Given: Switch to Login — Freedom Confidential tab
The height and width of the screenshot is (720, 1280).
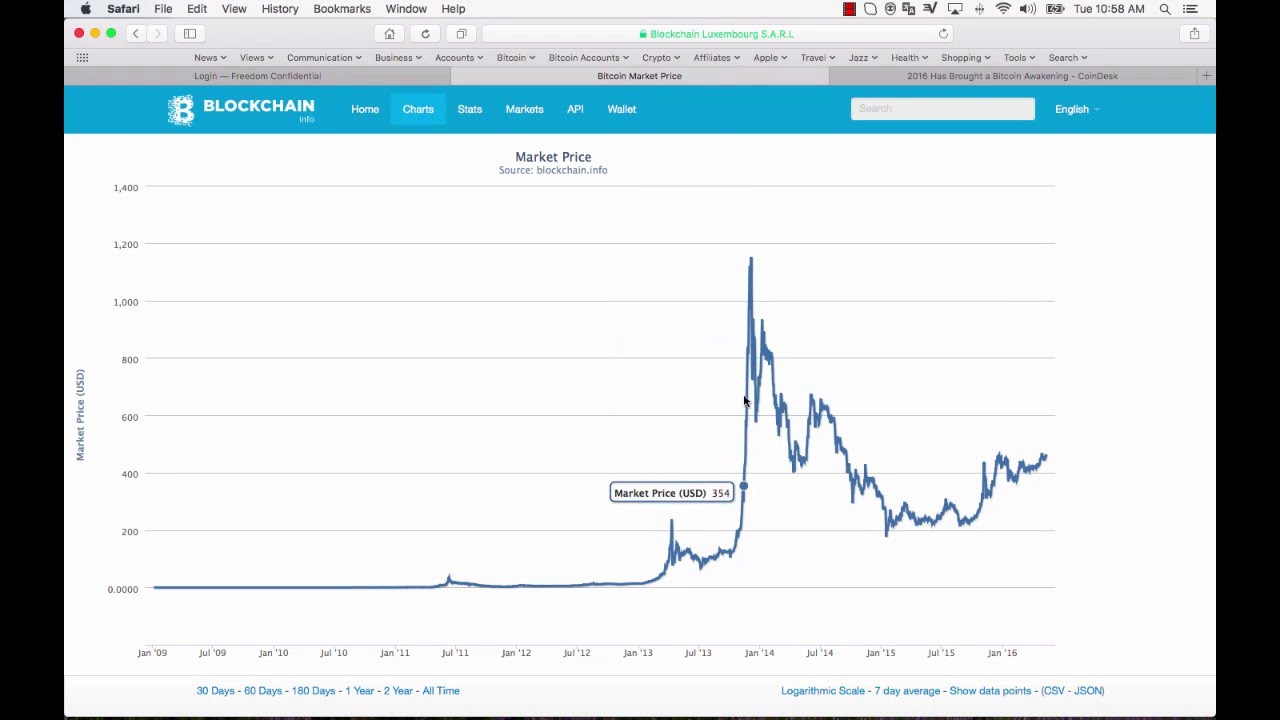Looking at the screenshot, I should (258, 76).
